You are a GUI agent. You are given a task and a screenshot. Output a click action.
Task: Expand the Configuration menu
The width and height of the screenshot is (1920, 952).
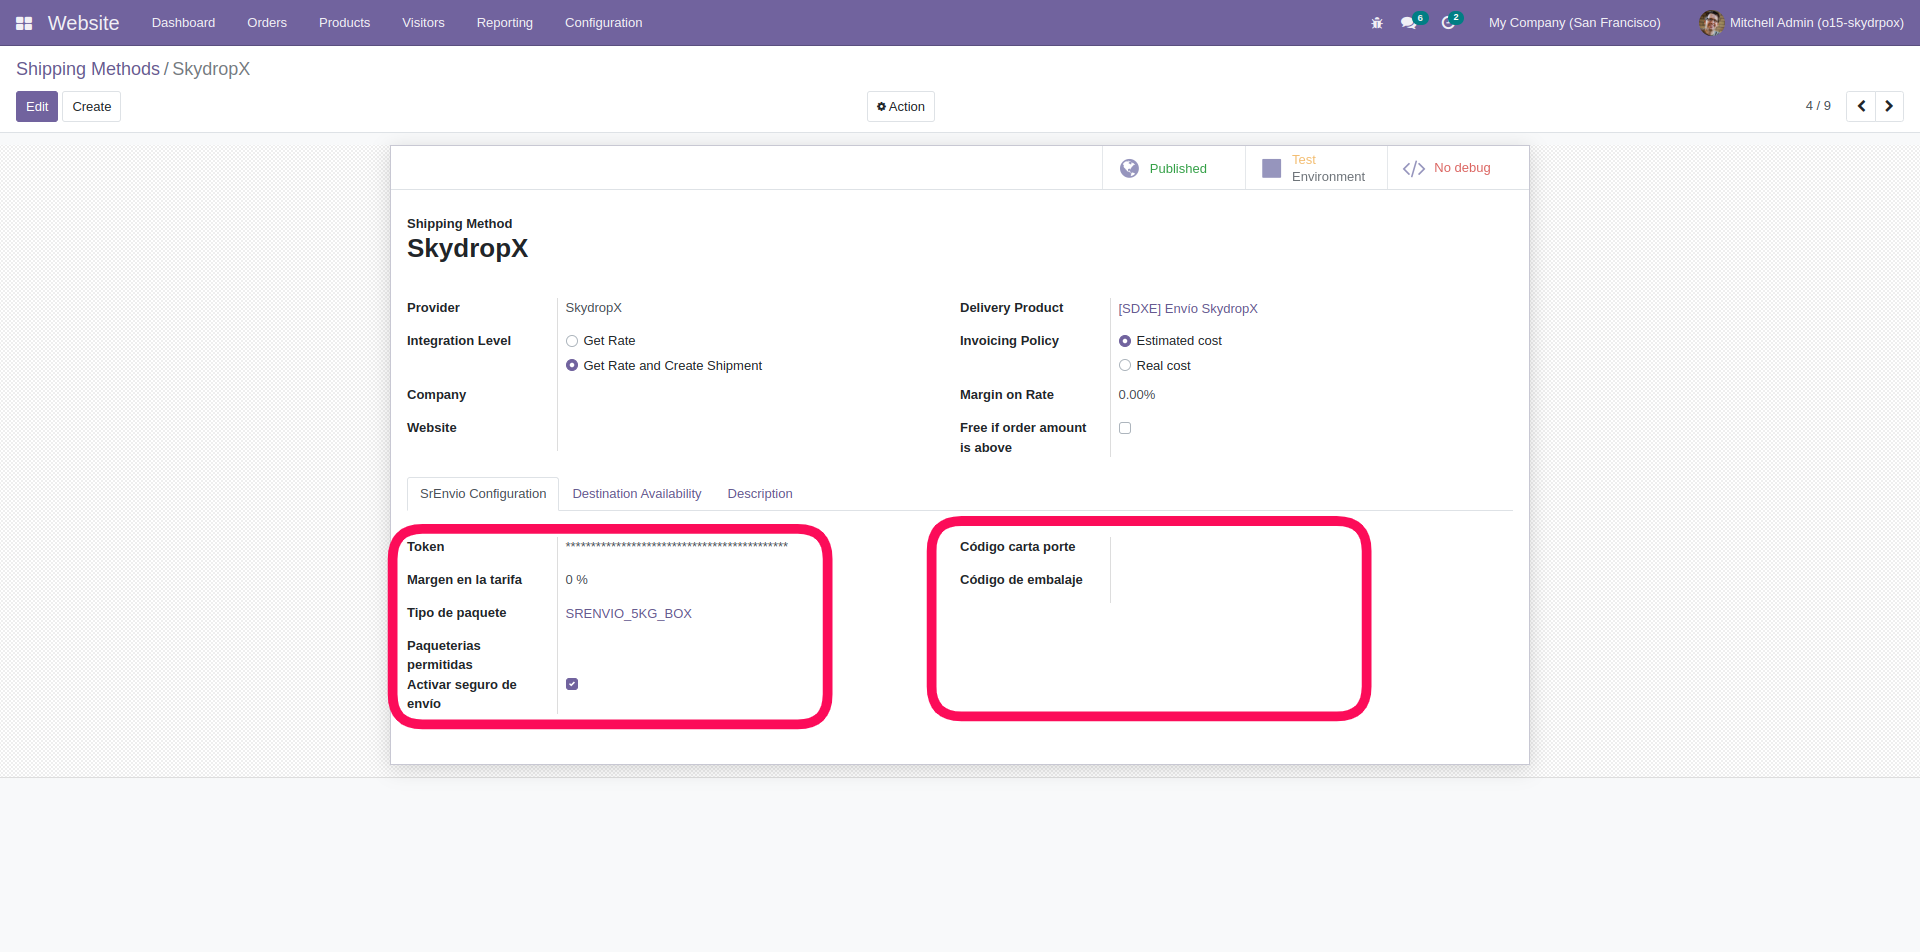coord(603,23)
